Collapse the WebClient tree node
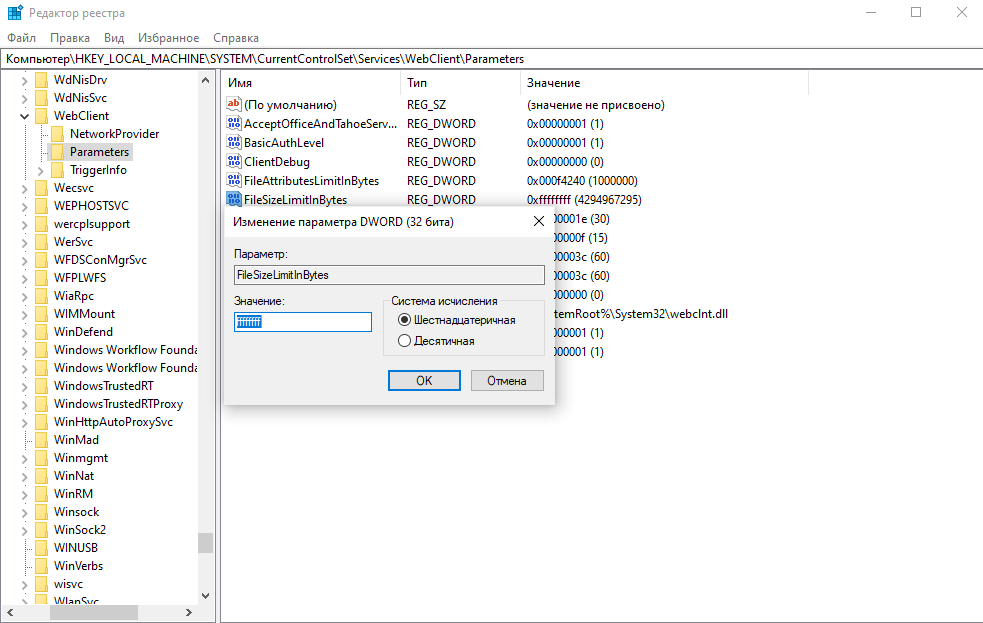 (24, 116)
